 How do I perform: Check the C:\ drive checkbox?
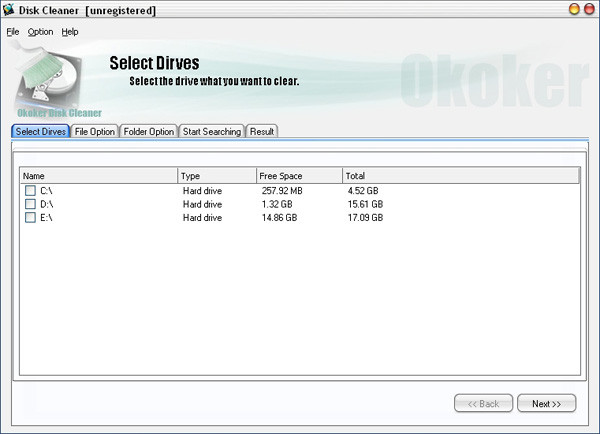(x=30, y=191)
